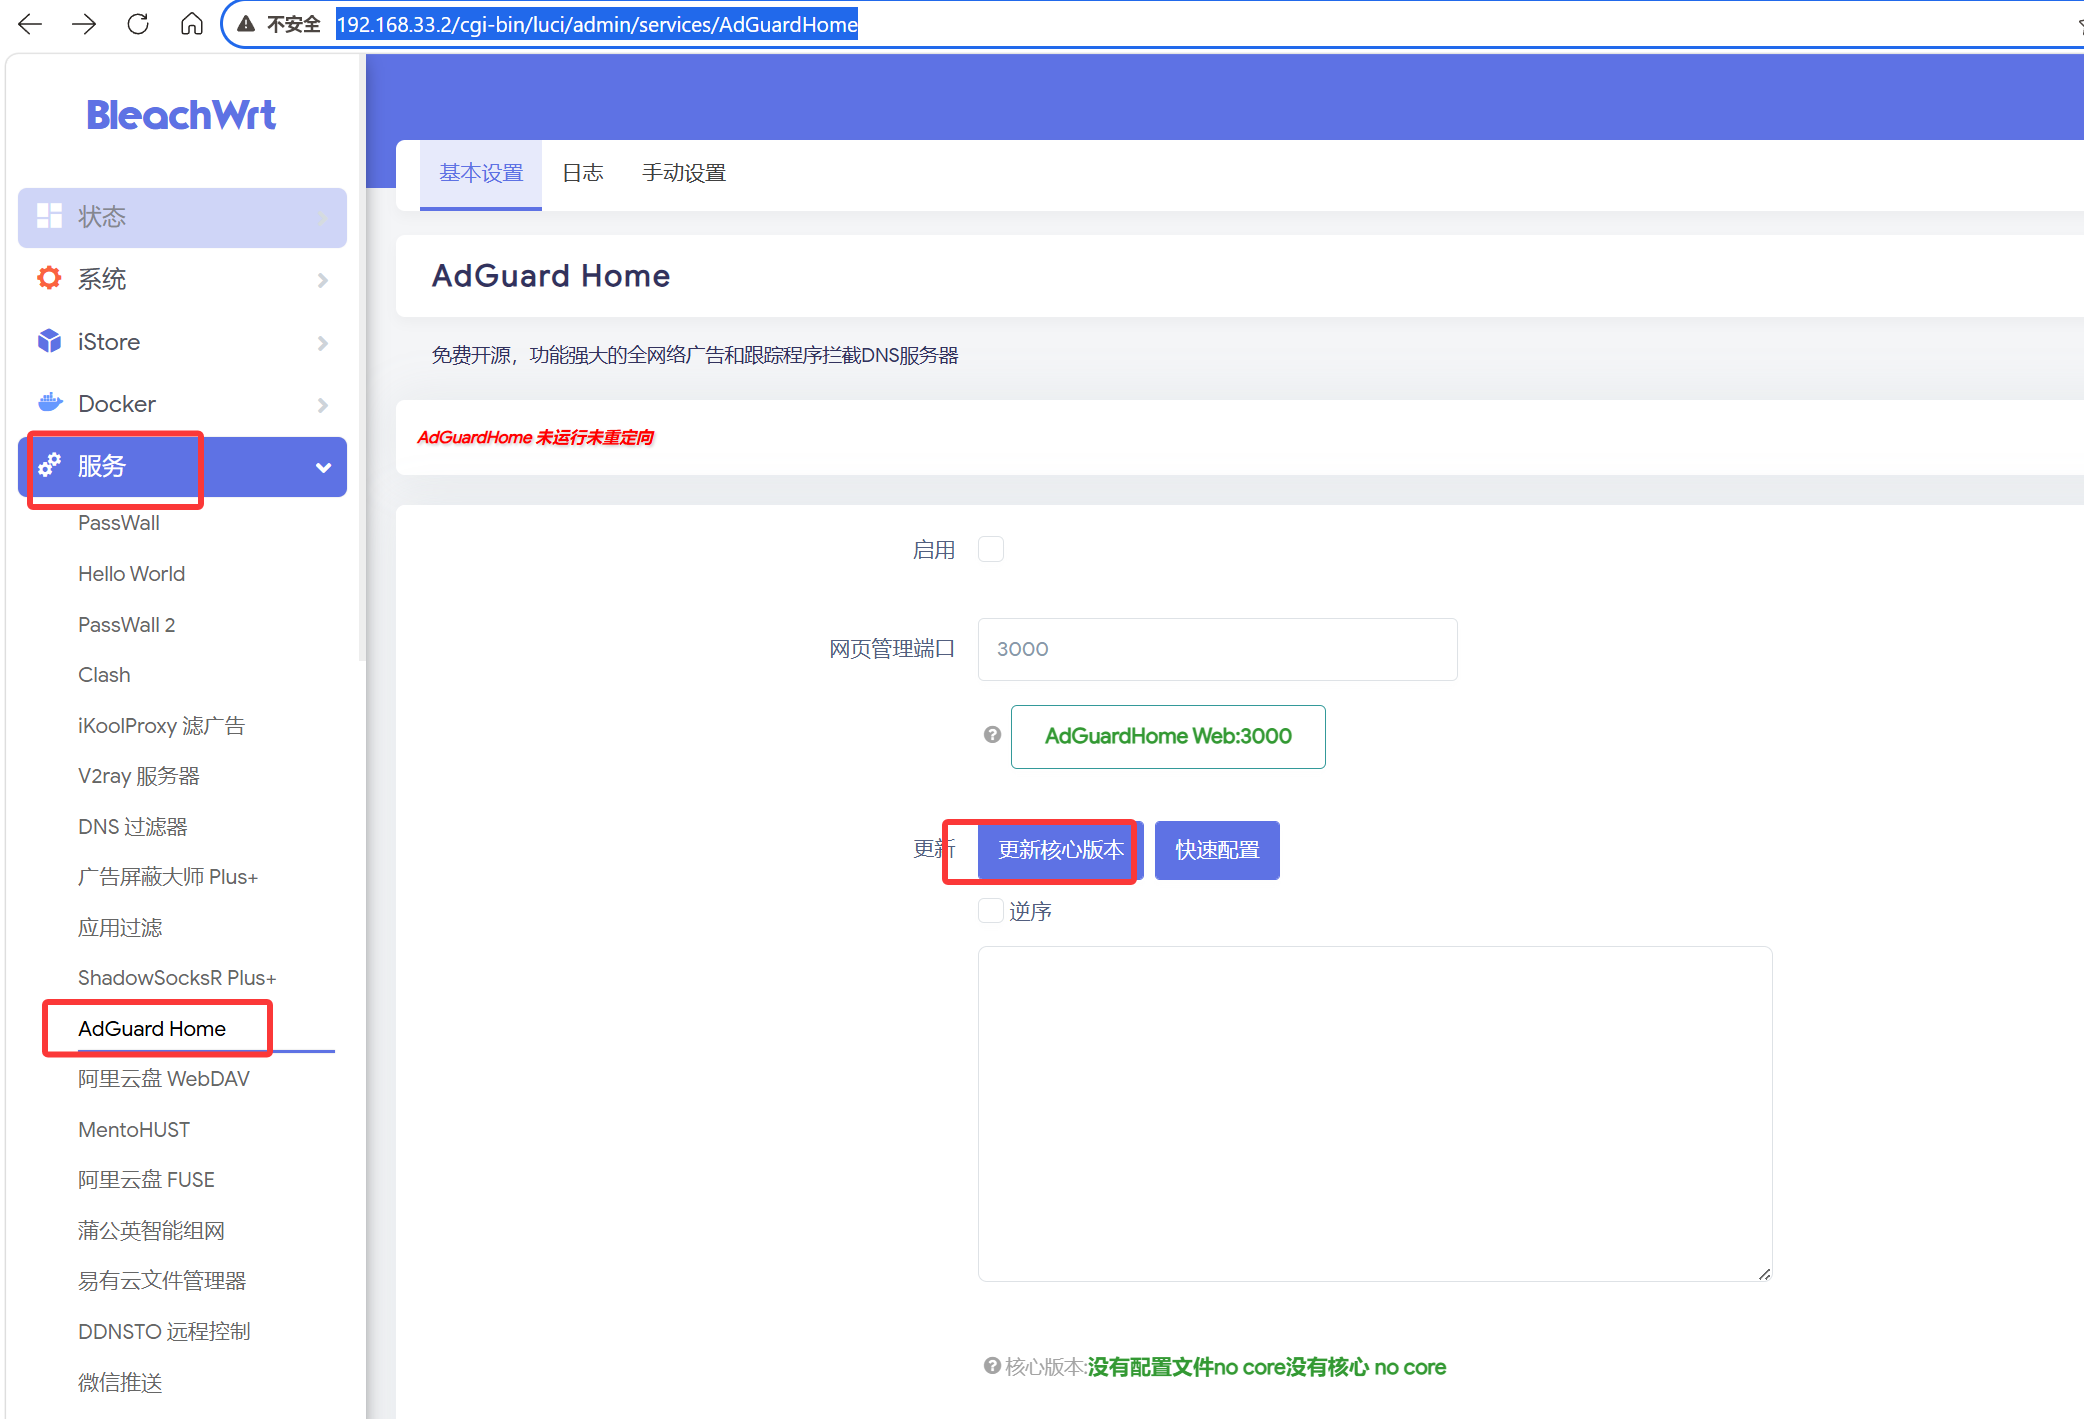The image size is (2084, 1419).
Task: Click the AdGuardHome Web:3000 button
Action: tap(1167, 737)
